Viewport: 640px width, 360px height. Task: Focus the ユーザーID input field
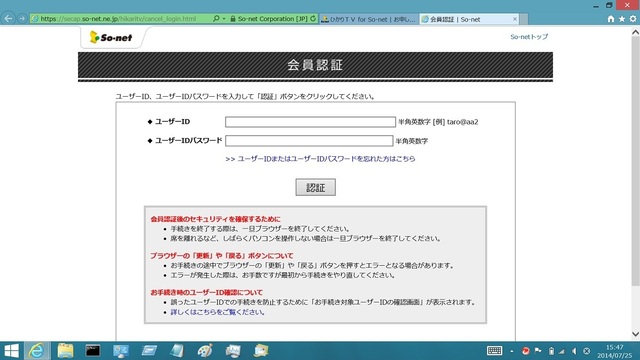[310, 122]
